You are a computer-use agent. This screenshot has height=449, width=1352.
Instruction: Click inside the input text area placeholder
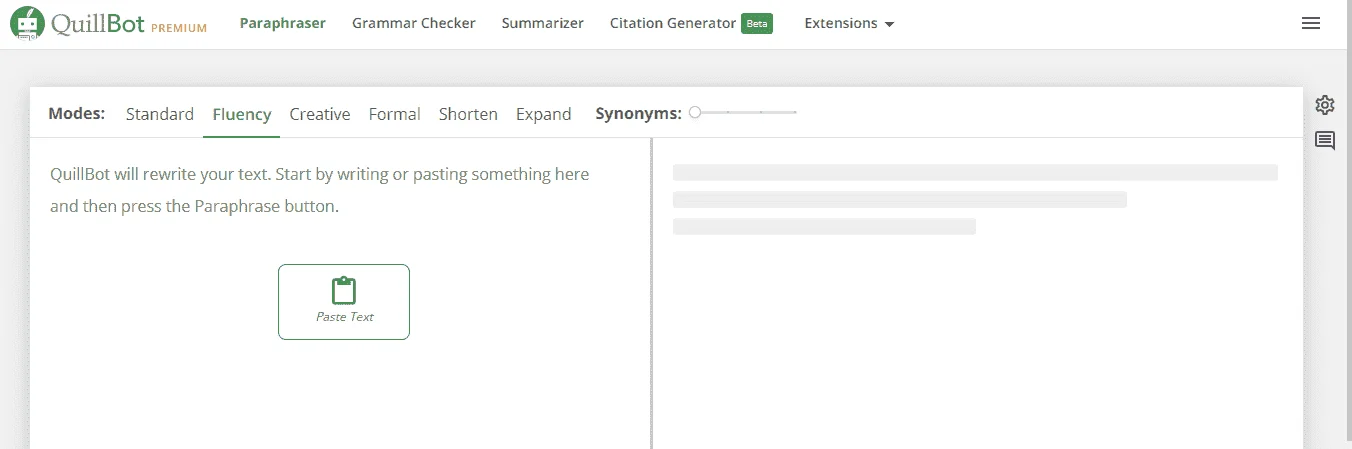(320, 191)
